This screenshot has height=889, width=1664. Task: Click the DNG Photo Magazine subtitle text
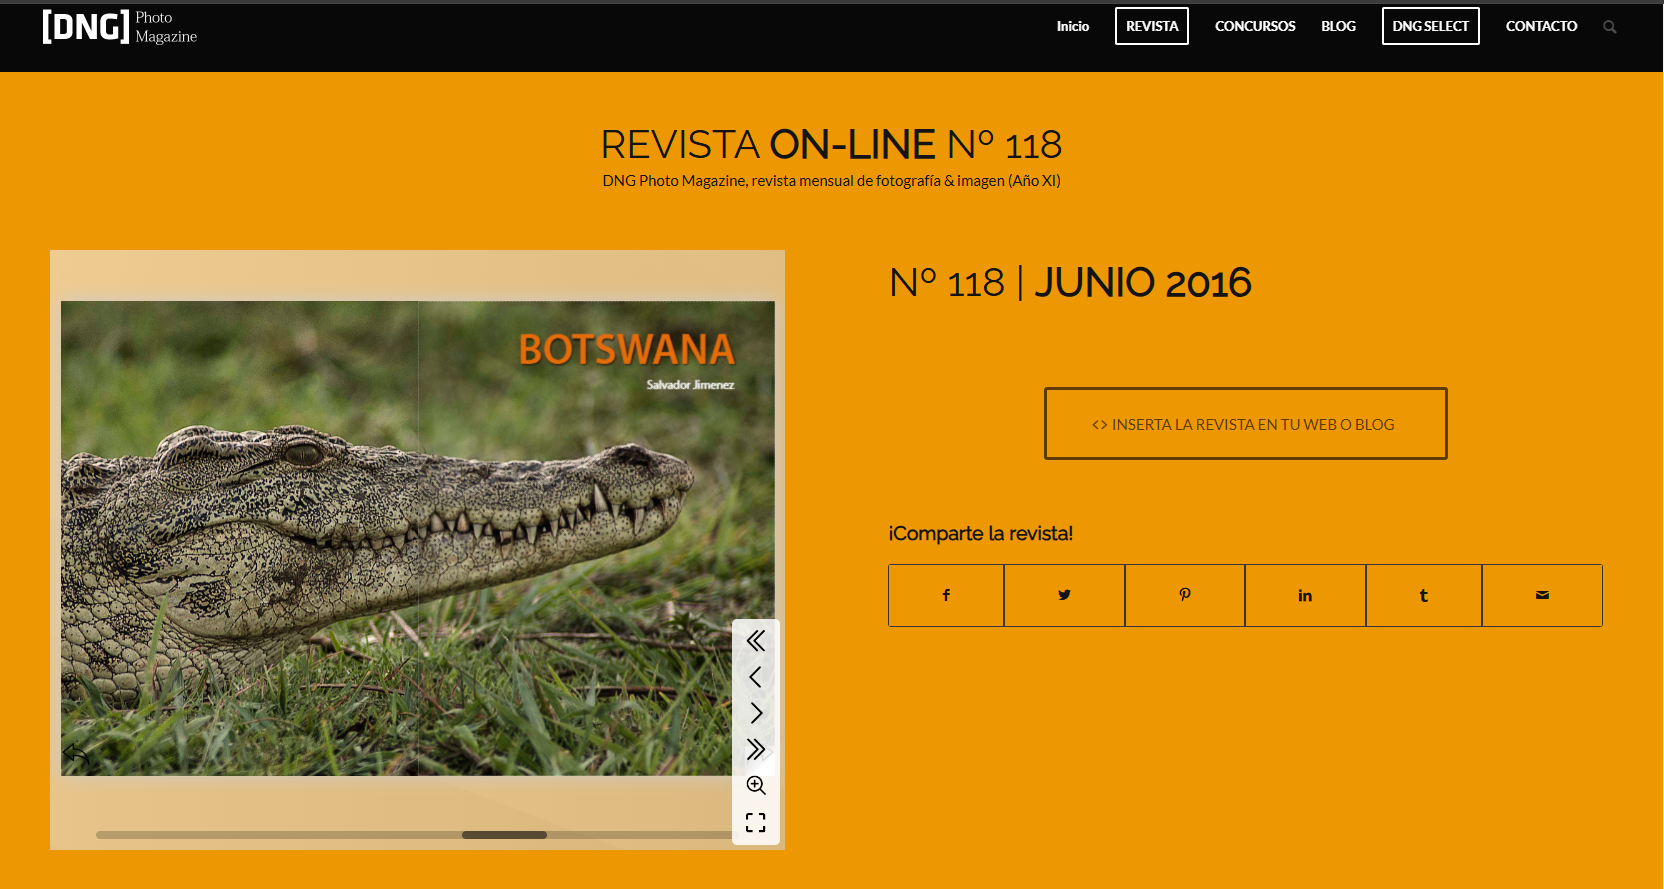831,181
